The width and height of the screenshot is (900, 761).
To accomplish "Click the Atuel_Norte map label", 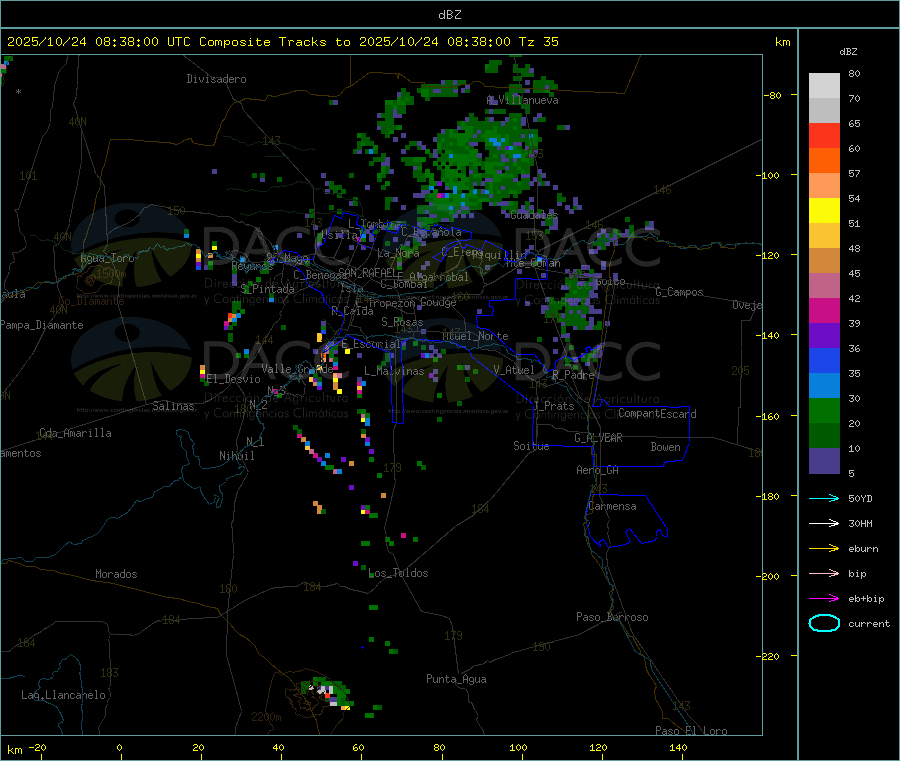I will (x=475, y=336).
